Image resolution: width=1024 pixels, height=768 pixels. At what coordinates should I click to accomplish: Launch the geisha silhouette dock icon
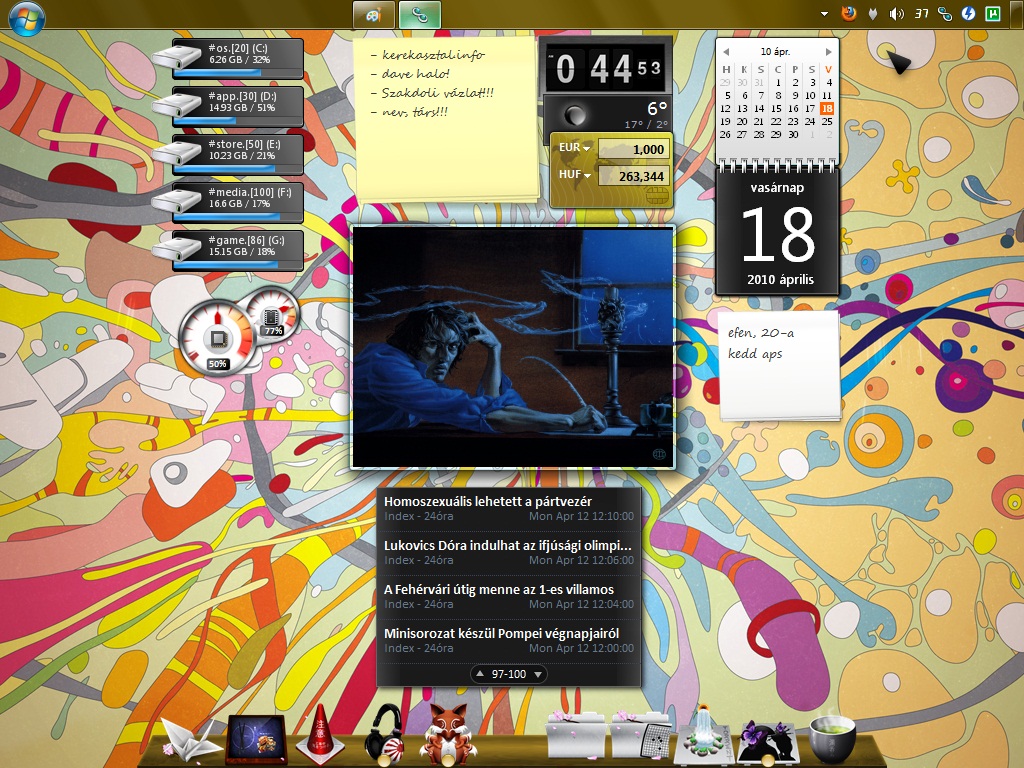767,743
